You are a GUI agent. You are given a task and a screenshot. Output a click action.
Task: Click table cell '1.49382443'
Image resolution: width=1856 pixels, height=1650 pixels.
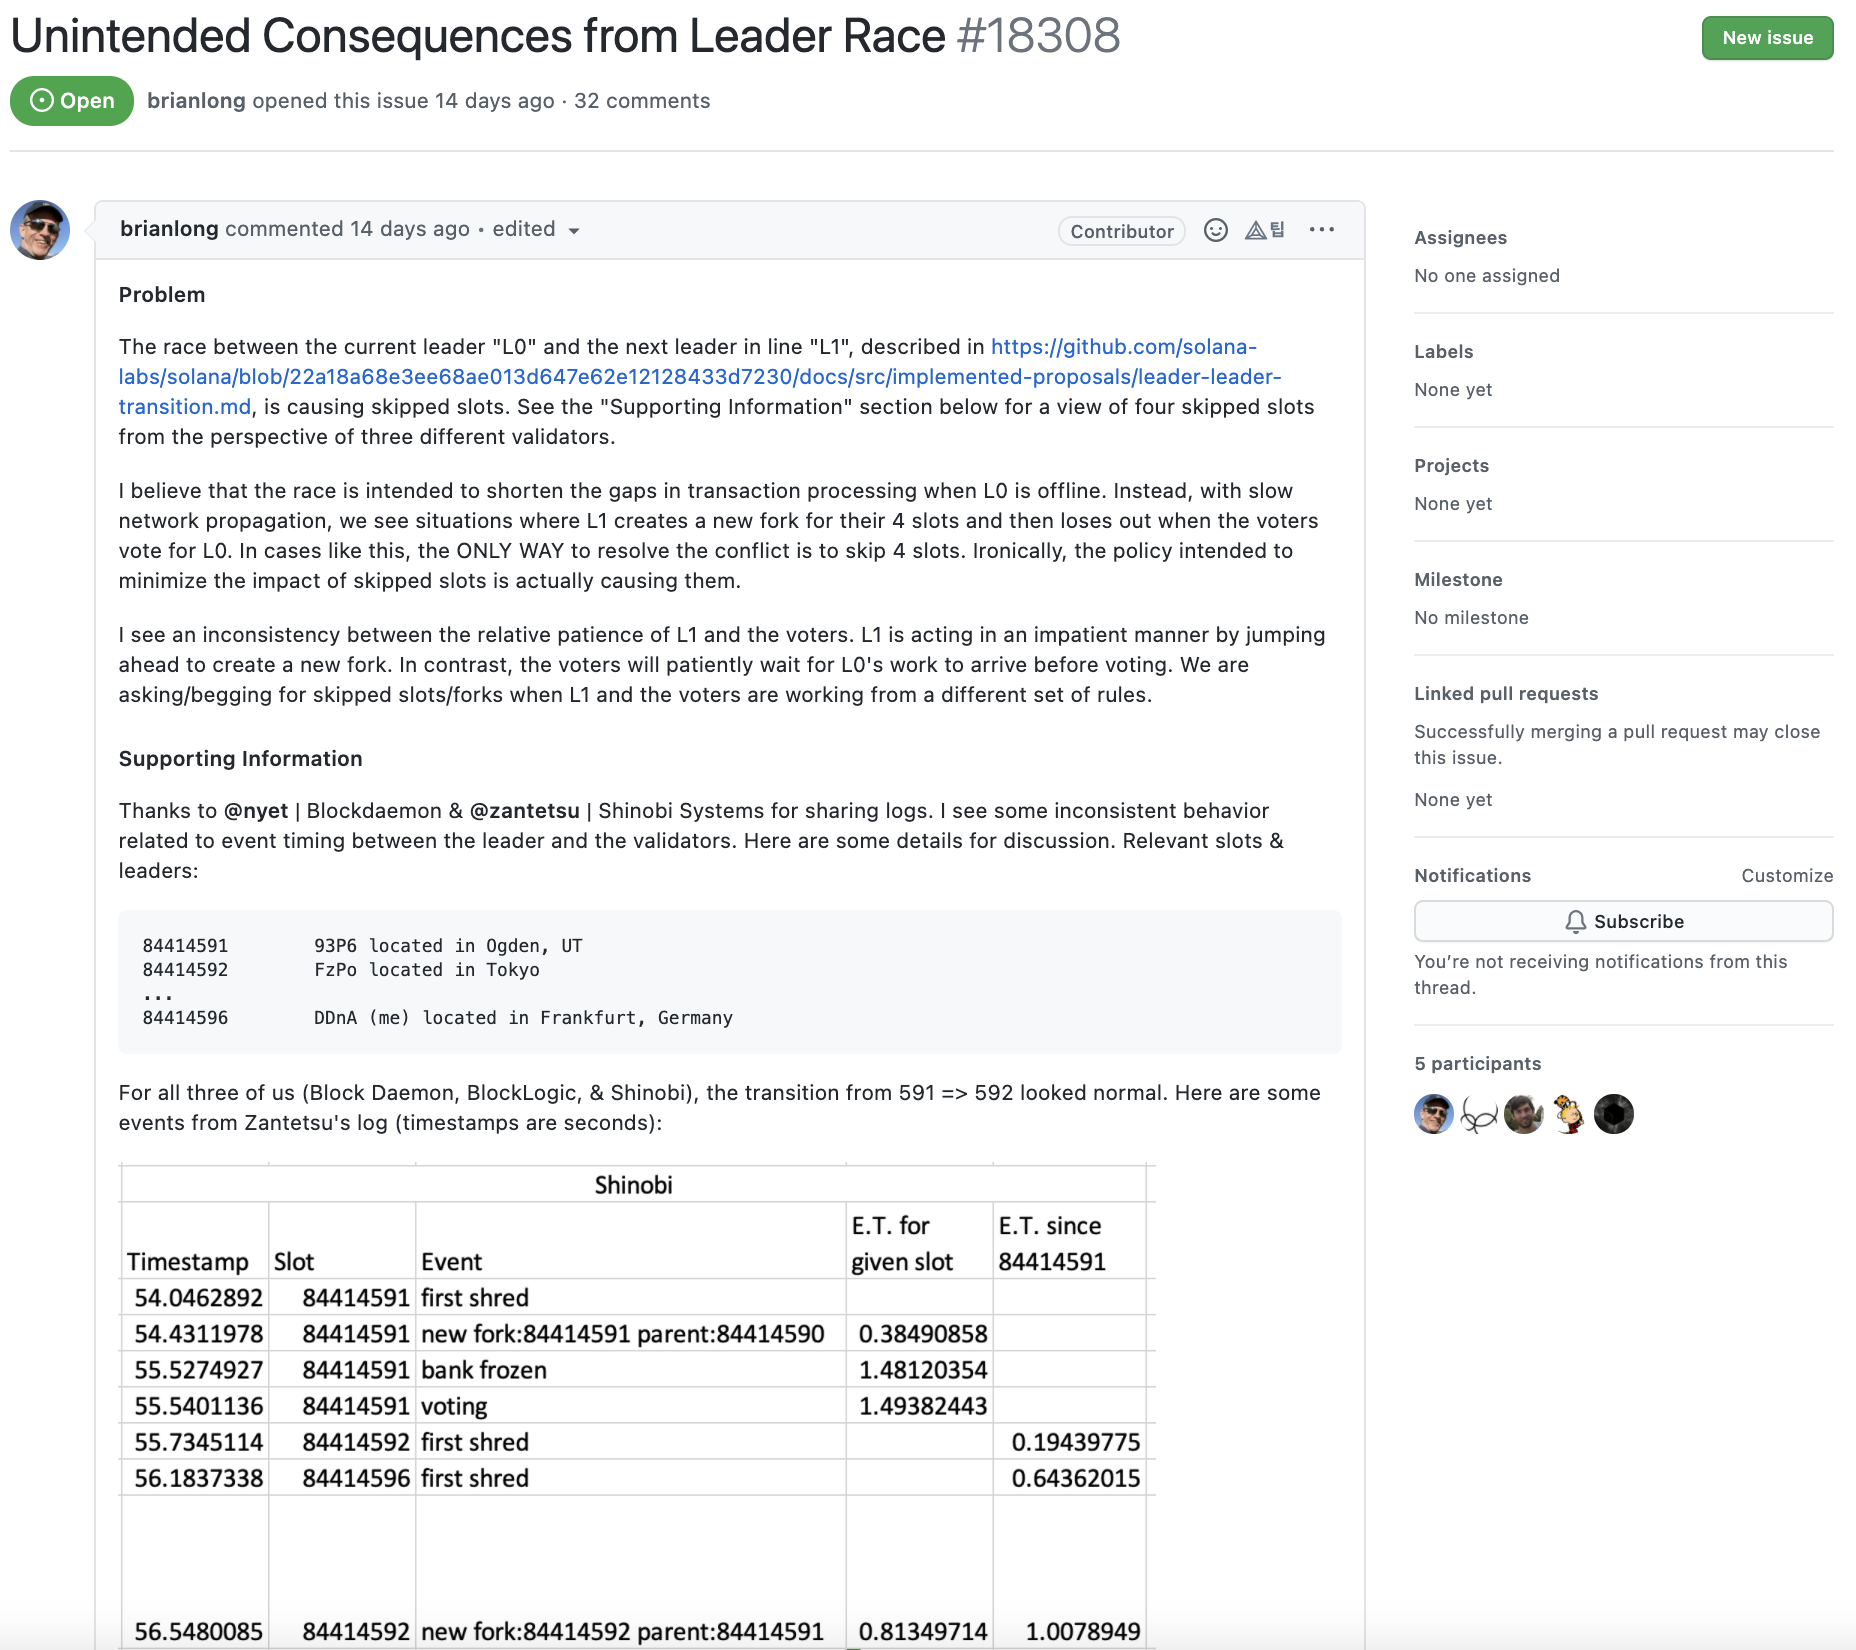tap(923, 1406)
